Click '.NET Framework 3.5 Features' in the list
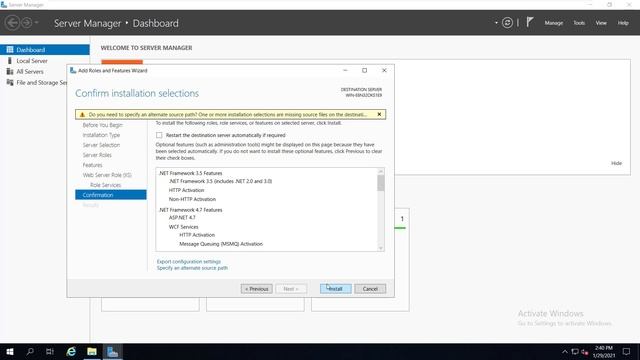 coord(190,173)
